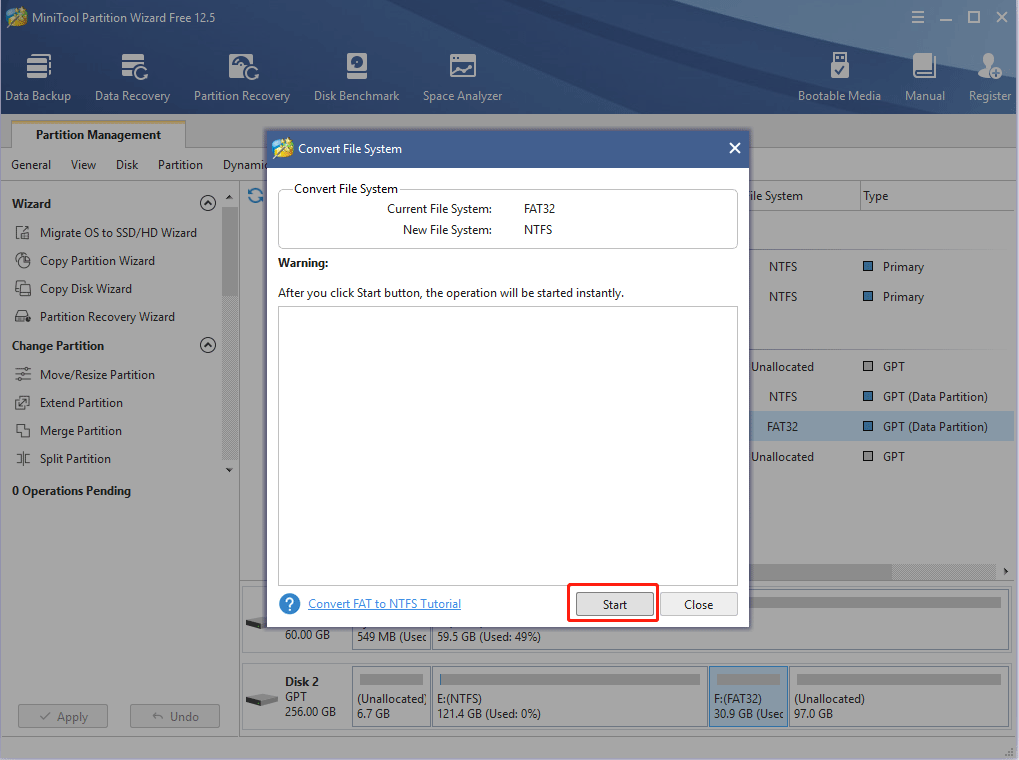Select the first NTFS Primary row
Image resolution: width=1019 pixels, height=760 pixels.
point(881,267)
